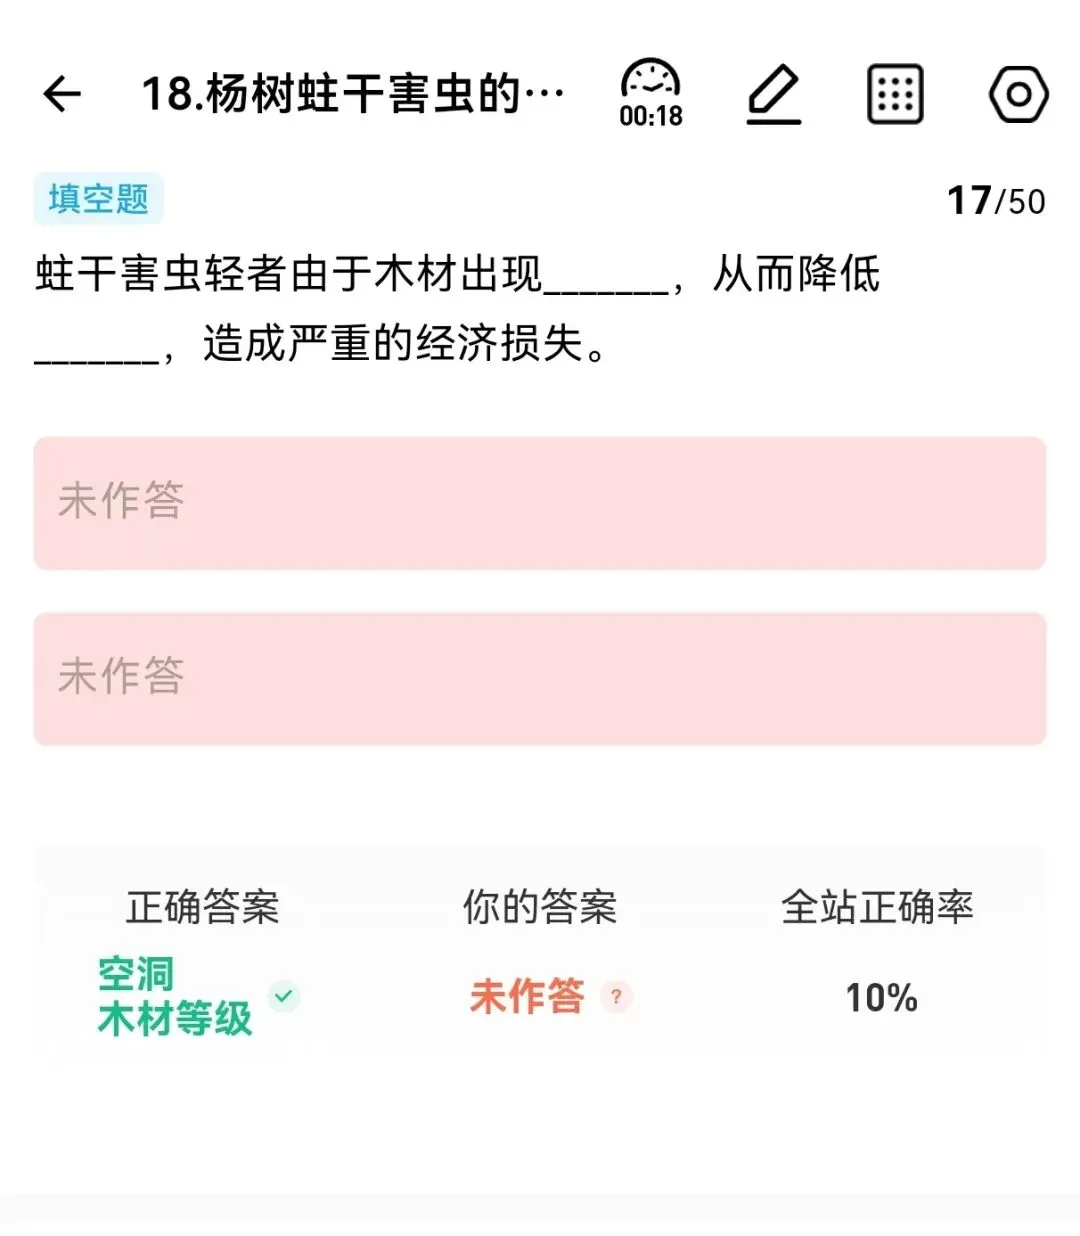Select the first 未作答 answer field
1080x1236 pixels.
(x=540, y=503)
